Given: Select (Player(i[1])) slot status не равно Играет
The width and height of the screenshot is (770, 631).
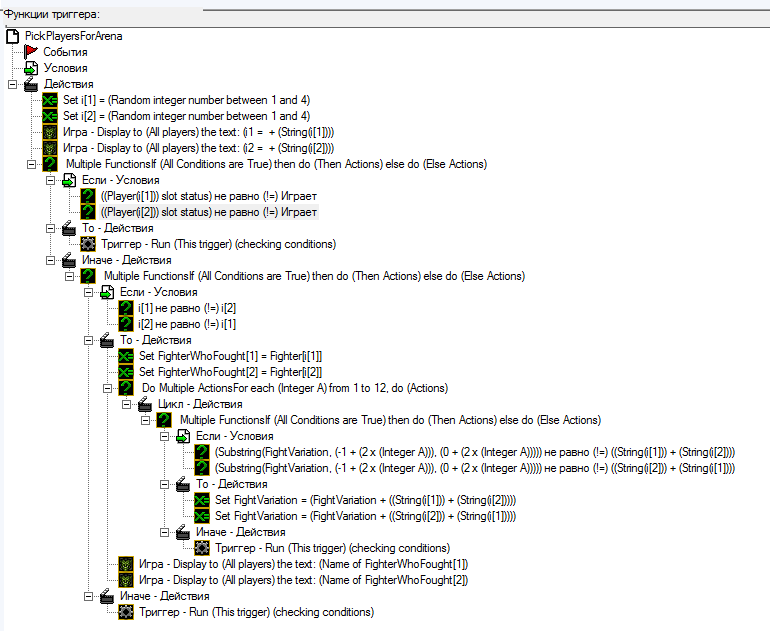Looking at the screenshot, I should pyautogui.click(x=209, y=196).
